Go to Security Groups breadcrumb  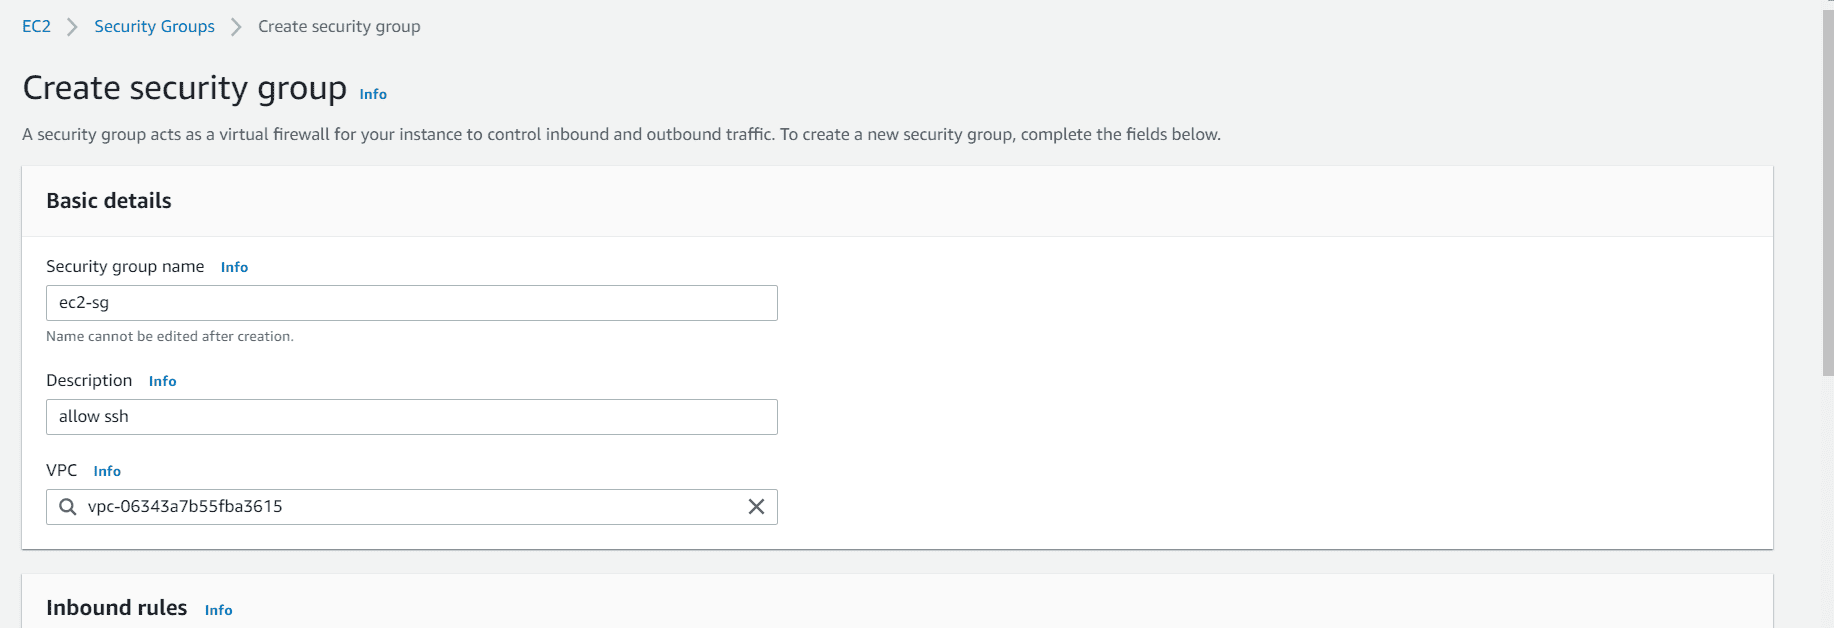154,26
